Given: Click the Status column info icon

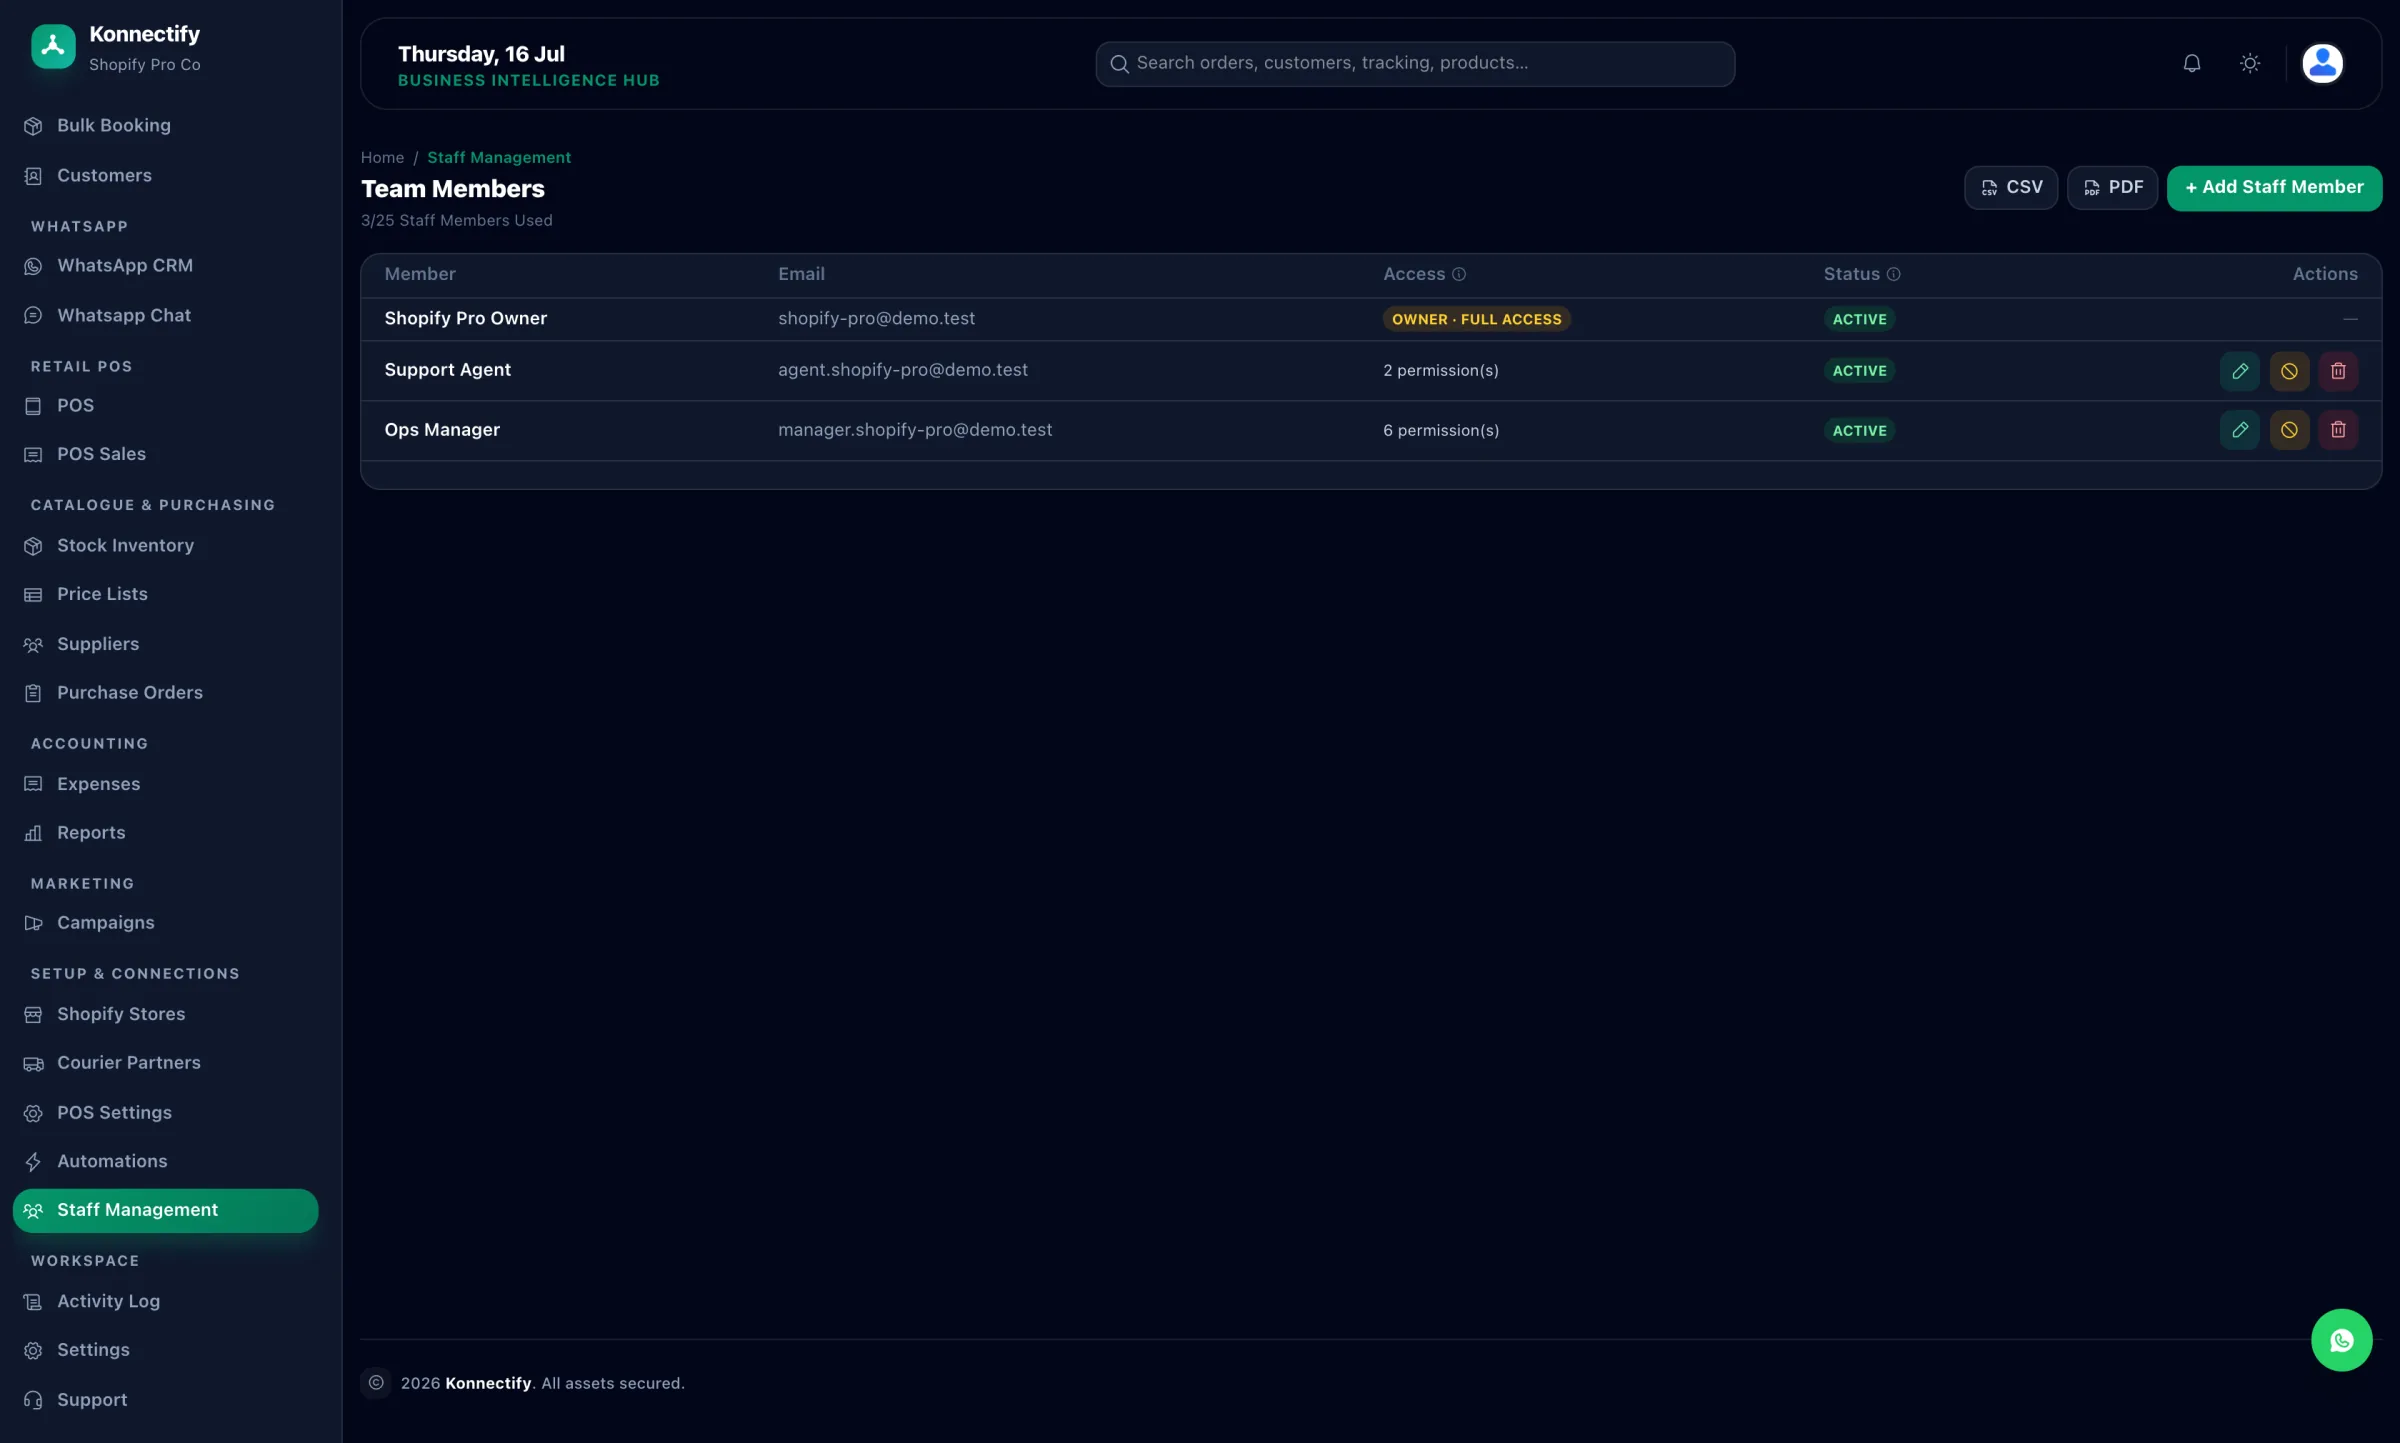Looking at the screenshot, I should pos(1893,274).
